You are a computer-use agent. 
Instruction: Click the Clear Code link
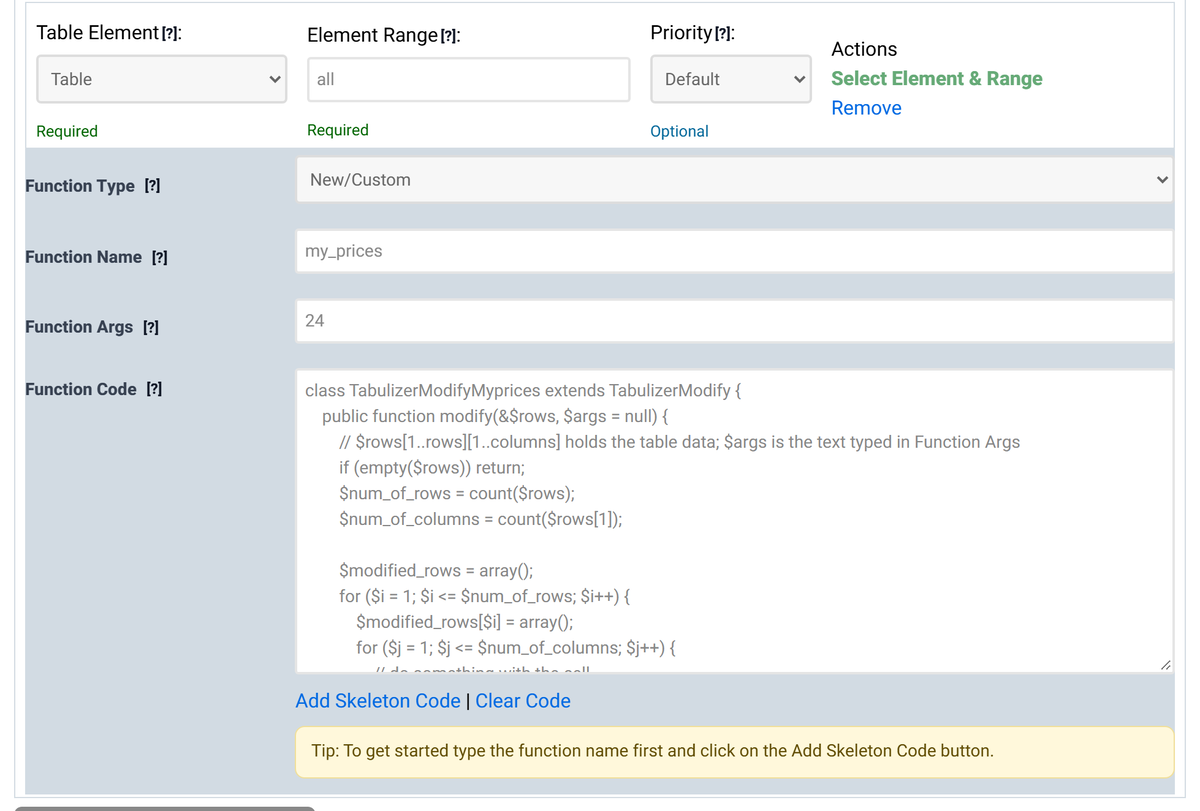click(x=523, y=701)
